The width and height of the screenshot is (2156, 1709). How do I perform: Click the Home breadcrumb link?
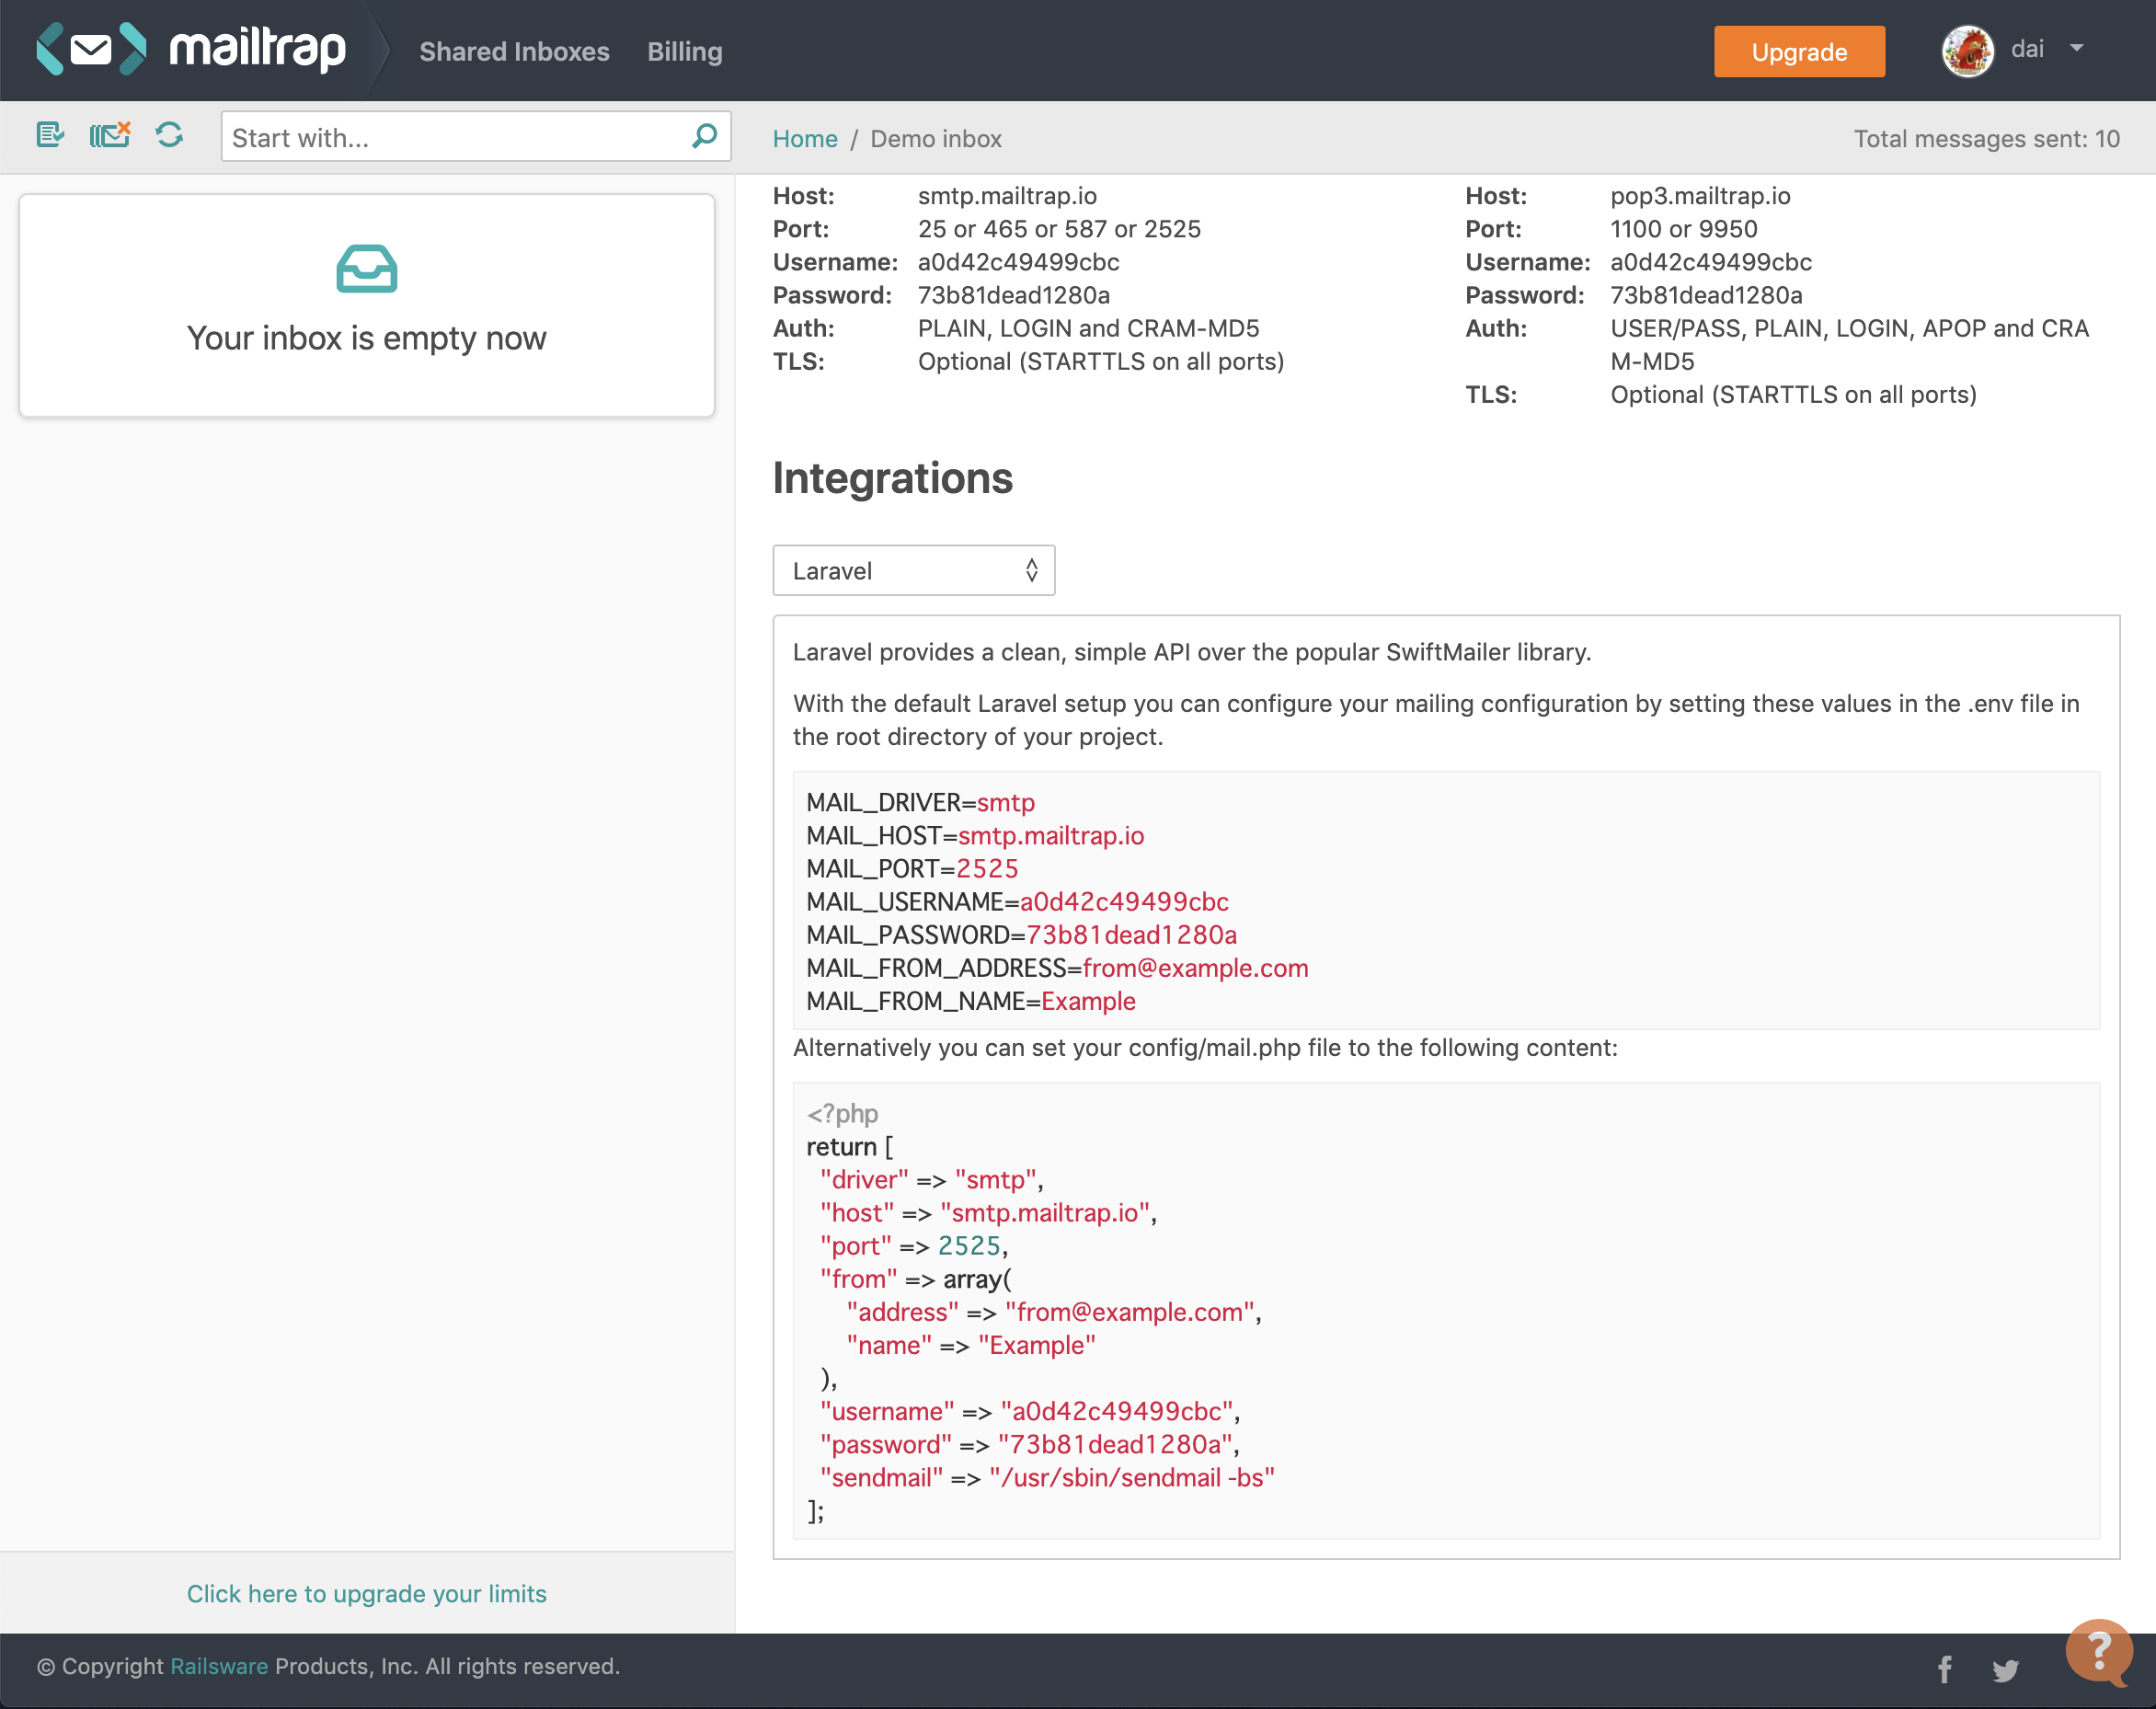pyautogui.click(x=804, y=139)
